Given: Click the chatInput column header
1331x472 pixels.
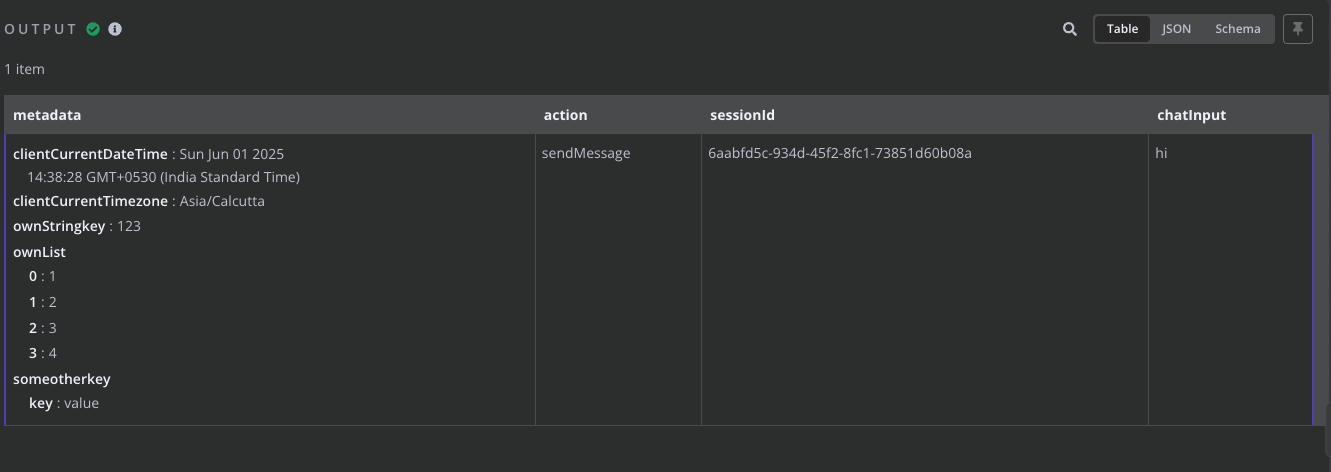Looking at the screenshot, I should pyautogui.click(x=1191, y=115).
